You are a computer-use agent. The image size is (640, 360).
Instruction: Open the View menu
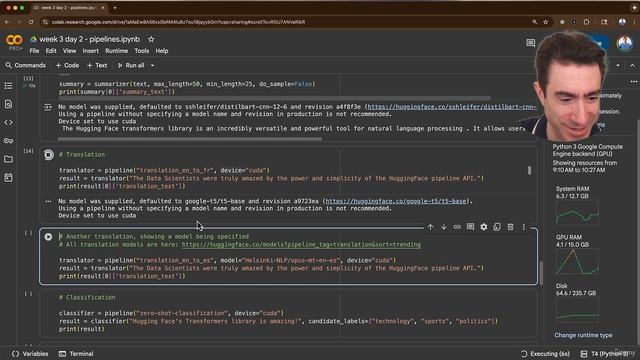(69, 51)
